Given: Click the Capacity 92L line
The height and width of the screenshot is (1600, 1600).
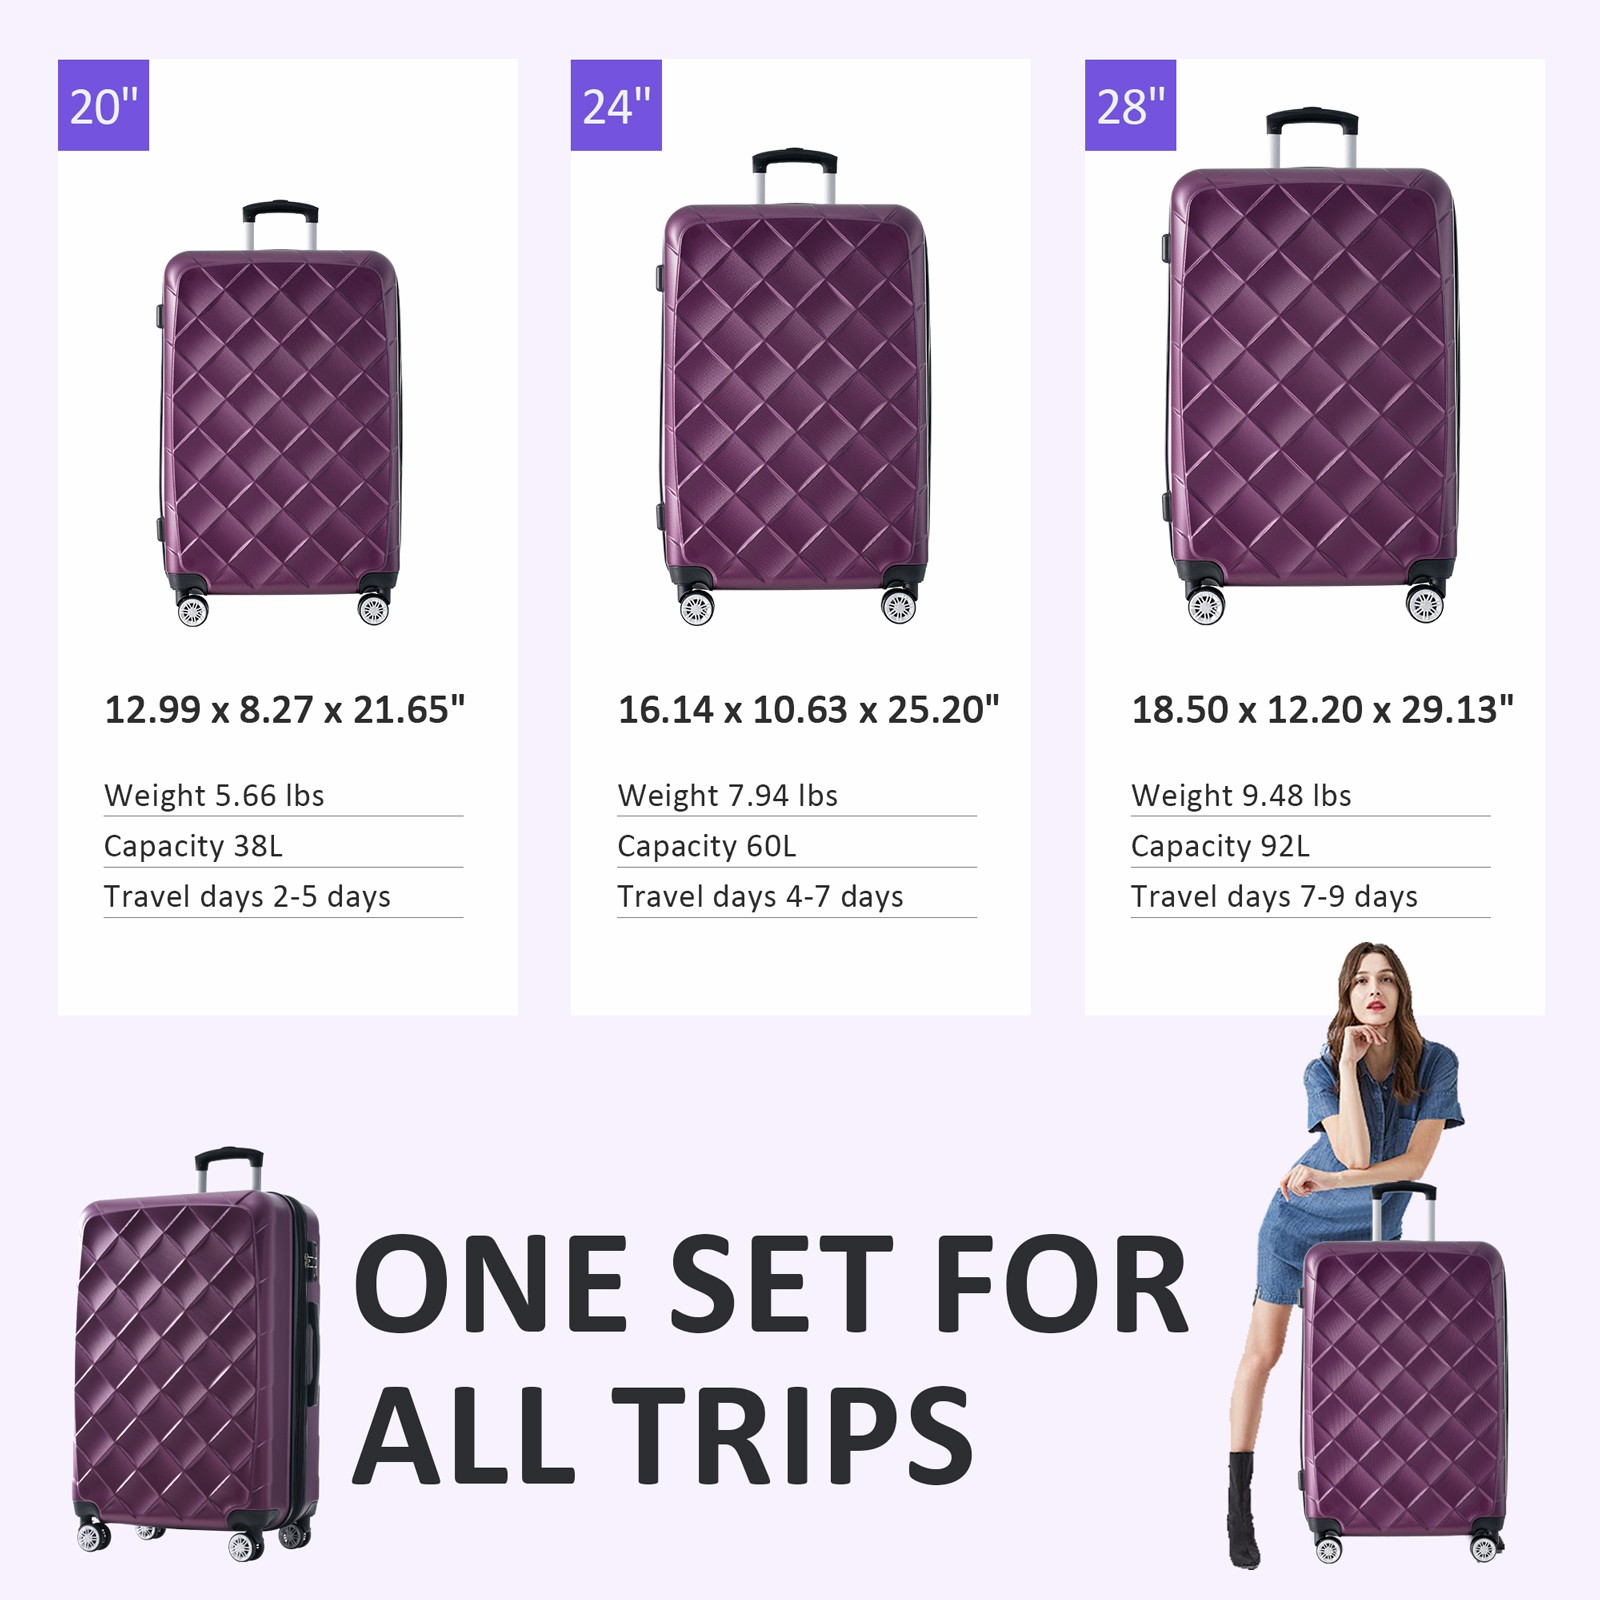Looking at the screenshot, I should pos(1311,846).
